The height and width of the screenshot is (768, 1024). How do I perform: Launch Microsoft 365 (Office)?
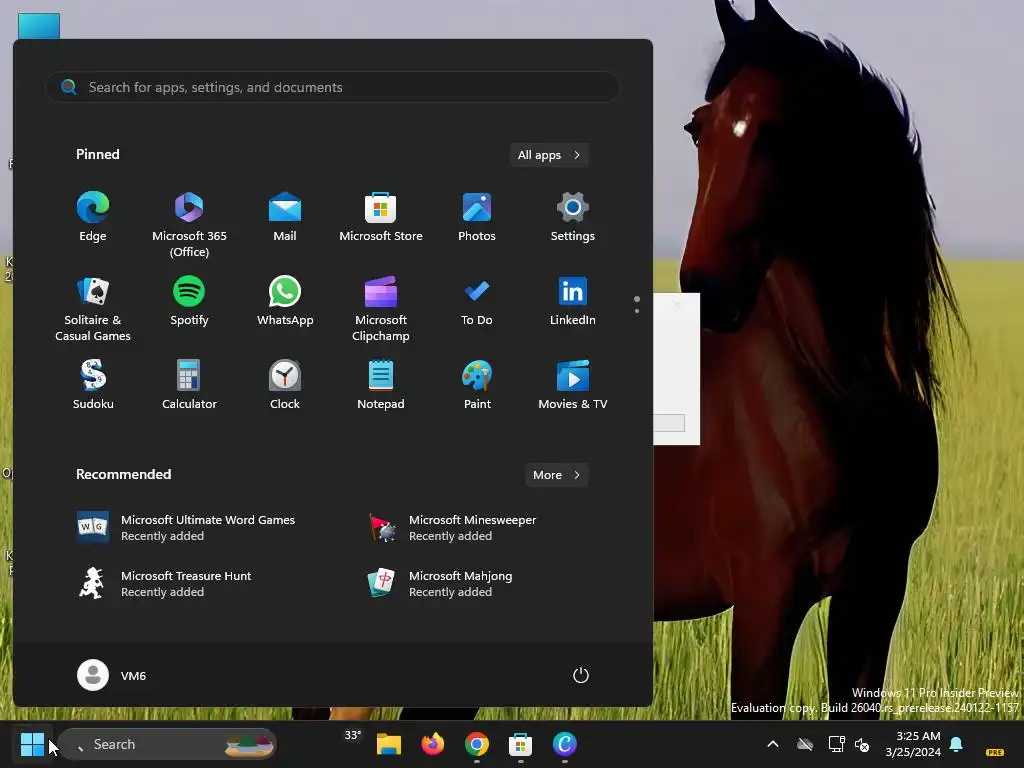coord(189,225)
